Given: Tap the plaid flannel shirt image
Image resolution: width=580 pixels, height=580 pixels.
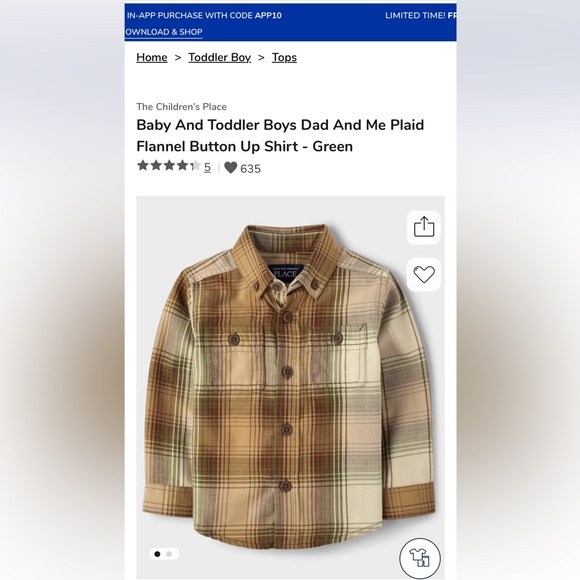Looking at the screenshot, I should pyautogui.click(x=289, y=385).
